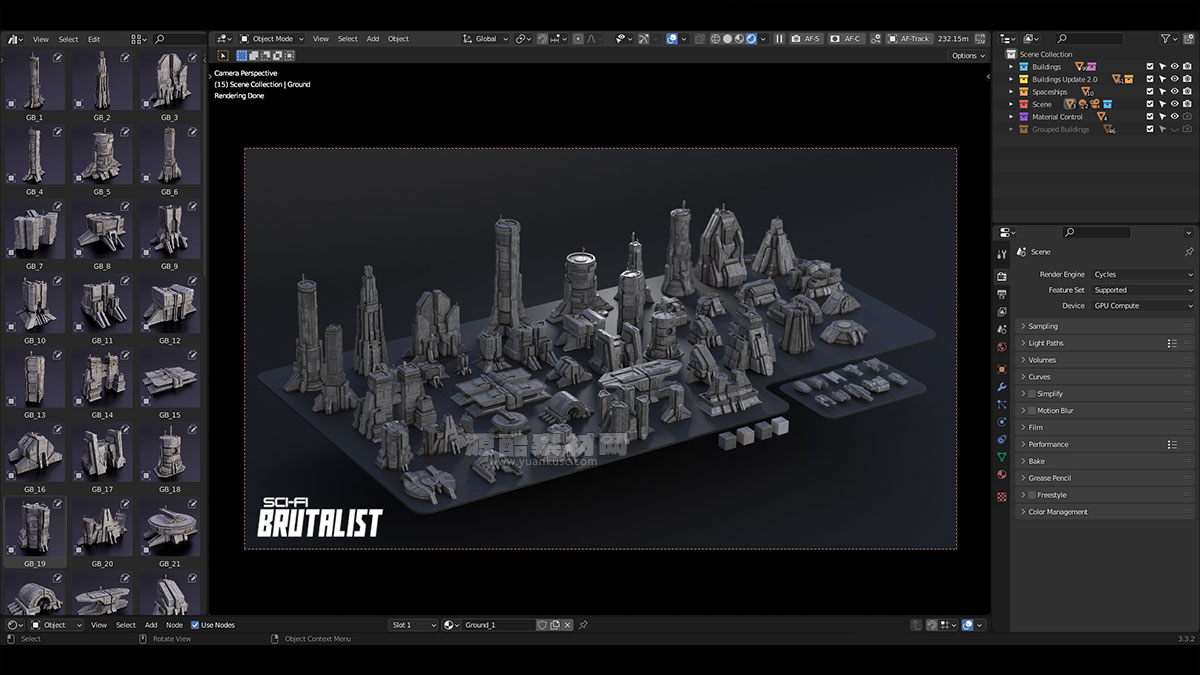The height and width of the screenshot is (675, 1200).
Task: Duplicate Ground_1 material with new copy icon
Action: 555,625
